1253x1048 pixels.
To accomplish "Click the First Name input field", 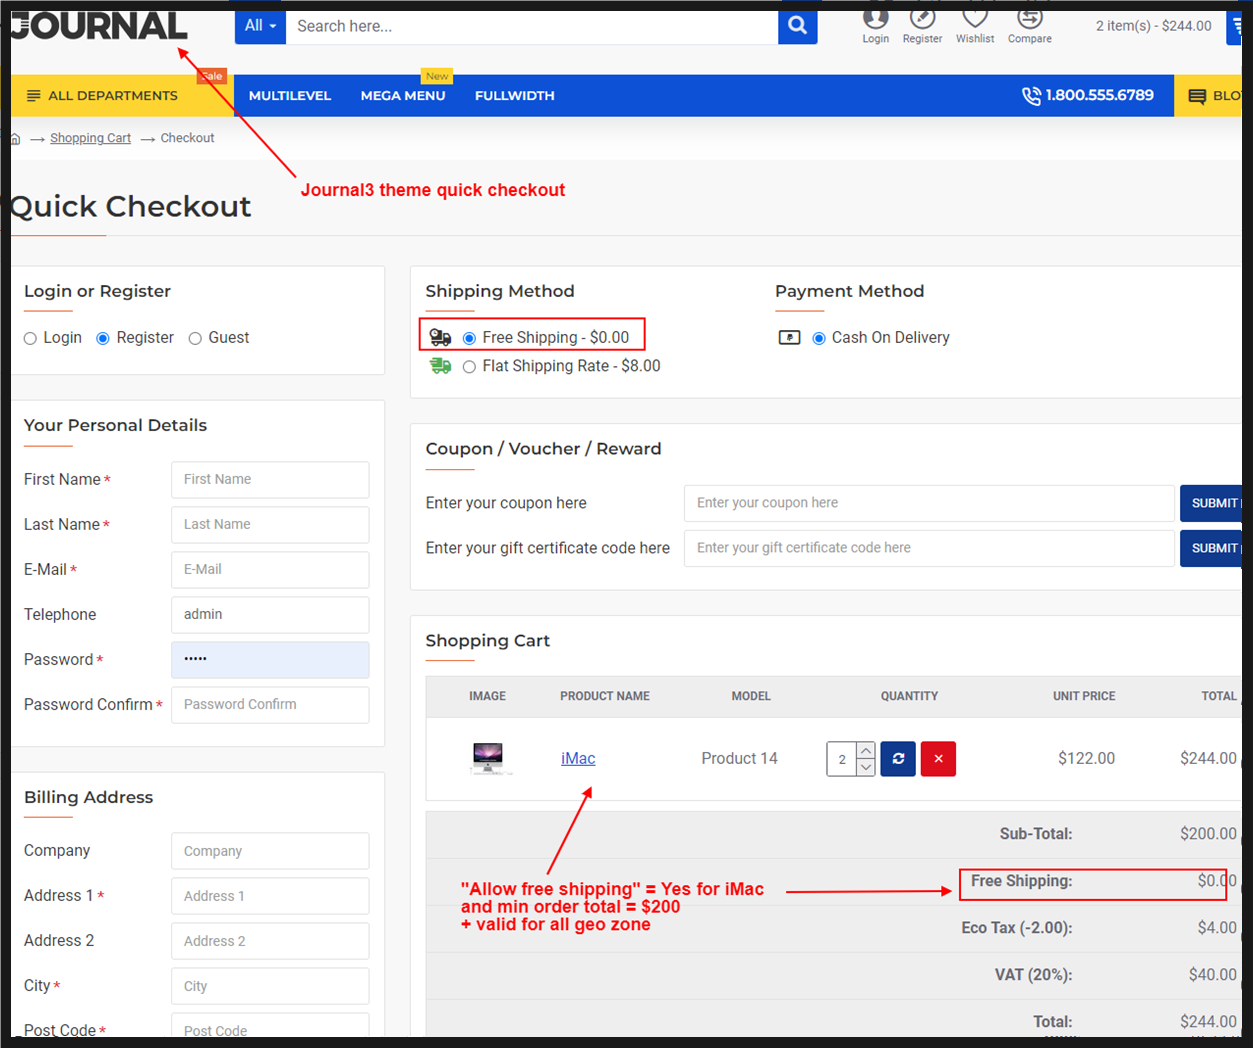I will tap(270, 480).
